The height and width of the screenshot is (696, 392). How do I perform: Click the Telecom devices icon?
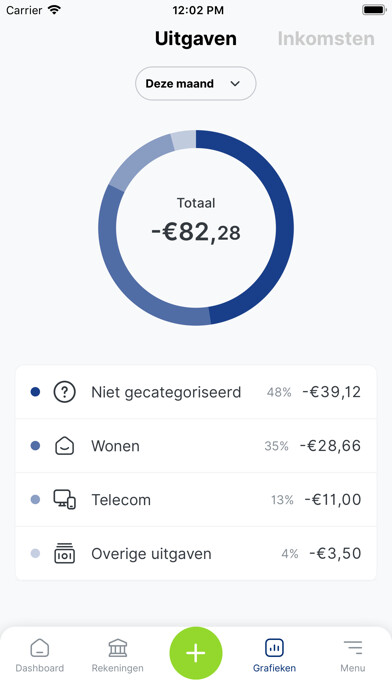point(64,499)
